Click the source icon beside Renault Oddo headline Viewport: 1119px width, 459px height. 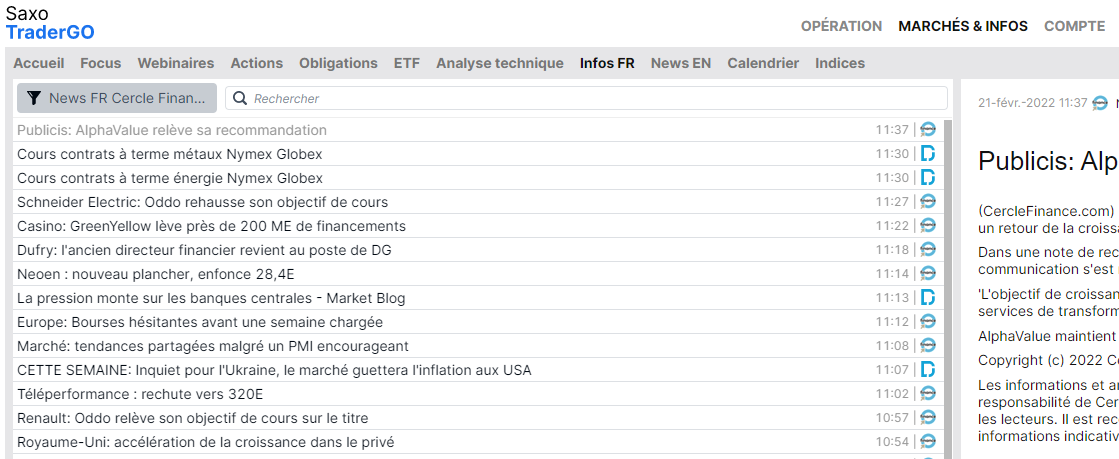coord(928,418)
